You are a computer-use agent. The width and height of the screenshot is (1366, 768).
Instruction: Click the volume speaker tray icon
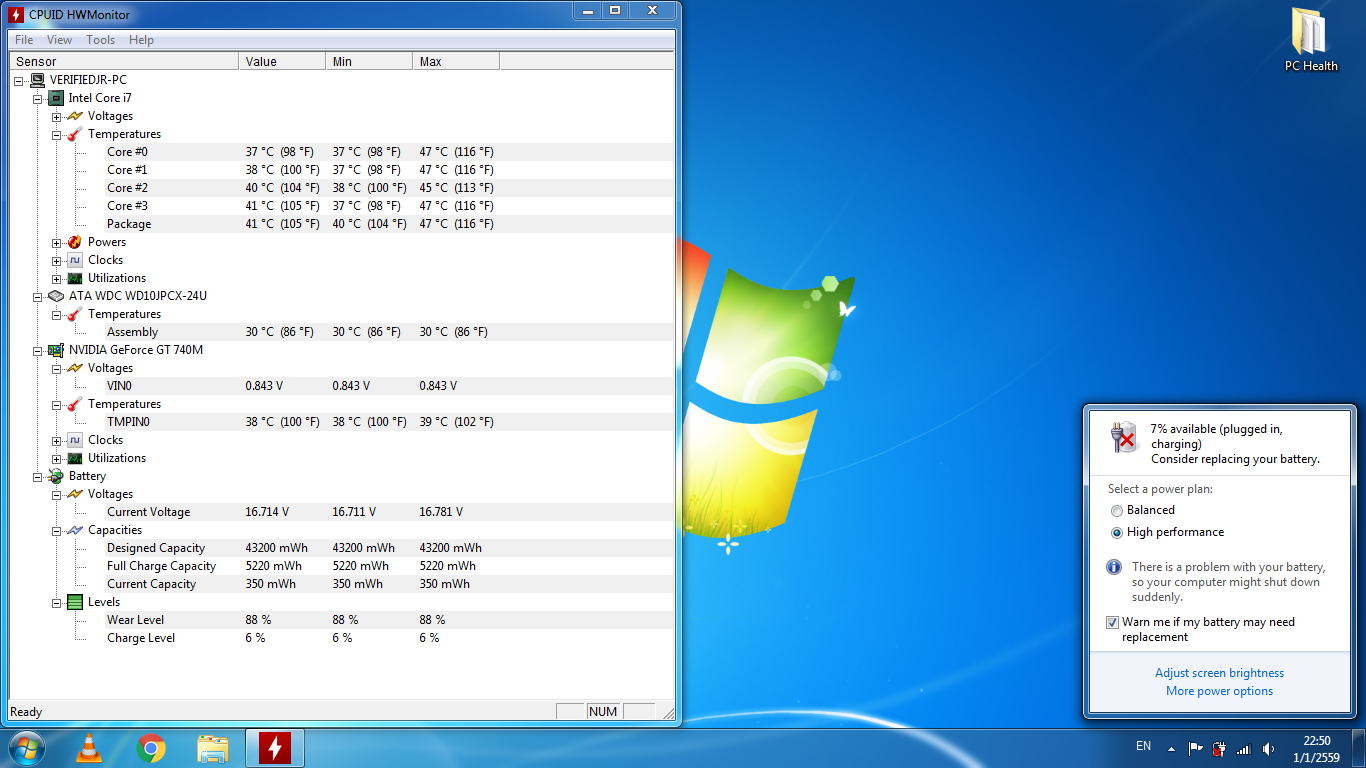point(1269,748)
